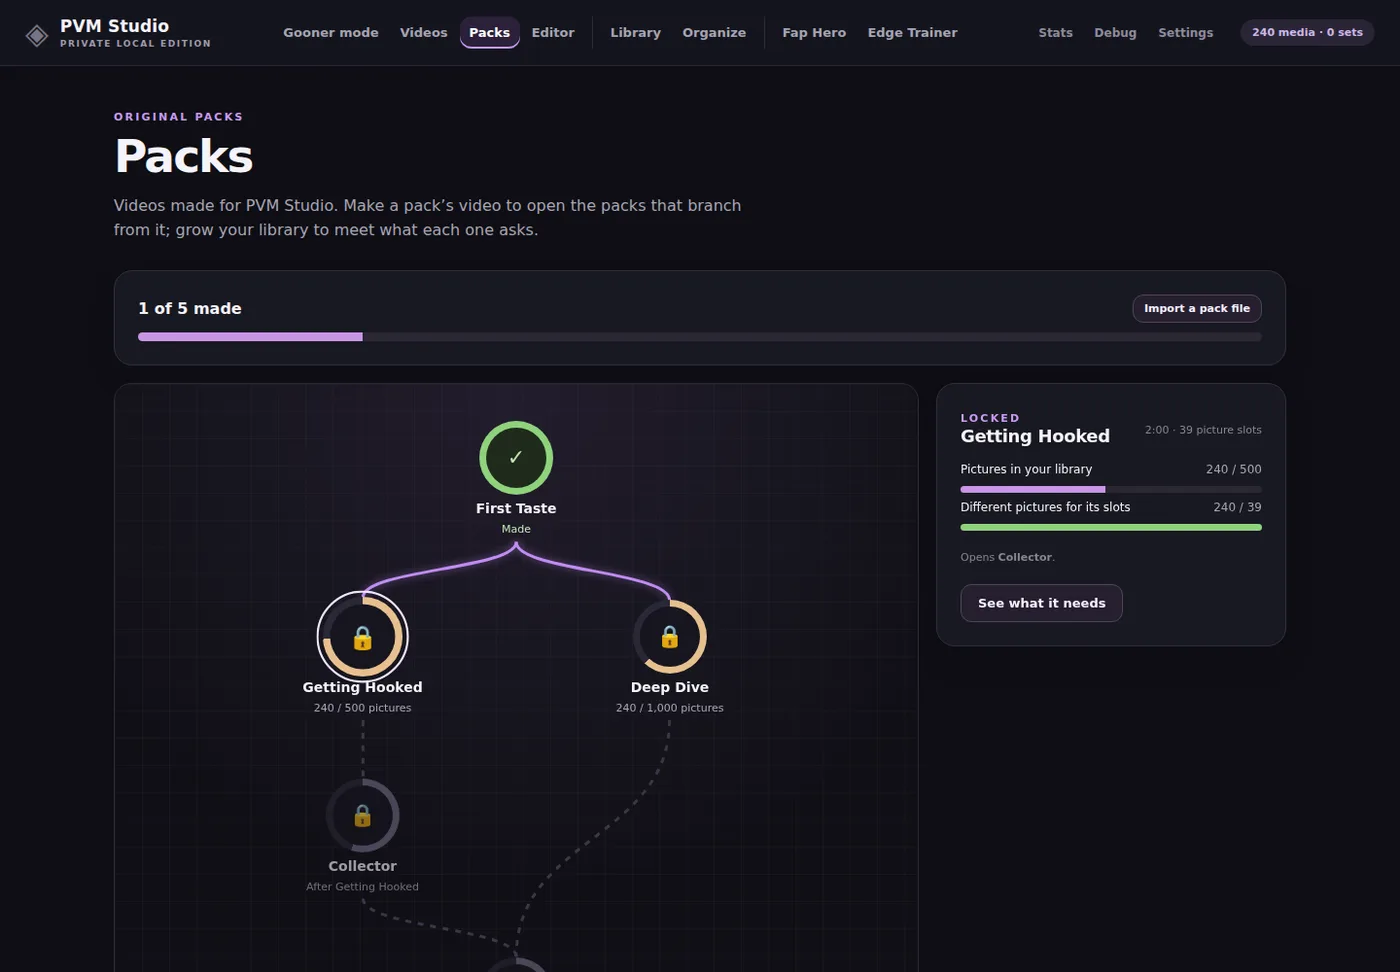The image size is (1400, 972).
Task: Click the See what it needs button
Action: (x=1041, y=603)
